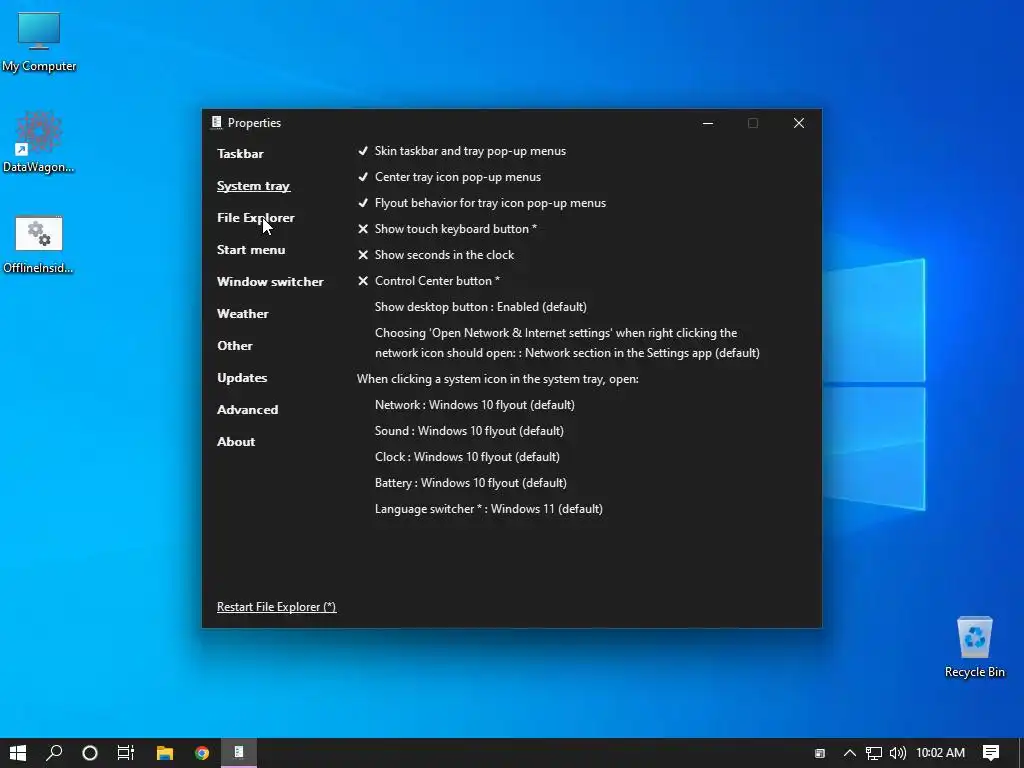Click the Properties window title icon
This screenshot has height=768, width=1024.
click(x=217, y=123)
